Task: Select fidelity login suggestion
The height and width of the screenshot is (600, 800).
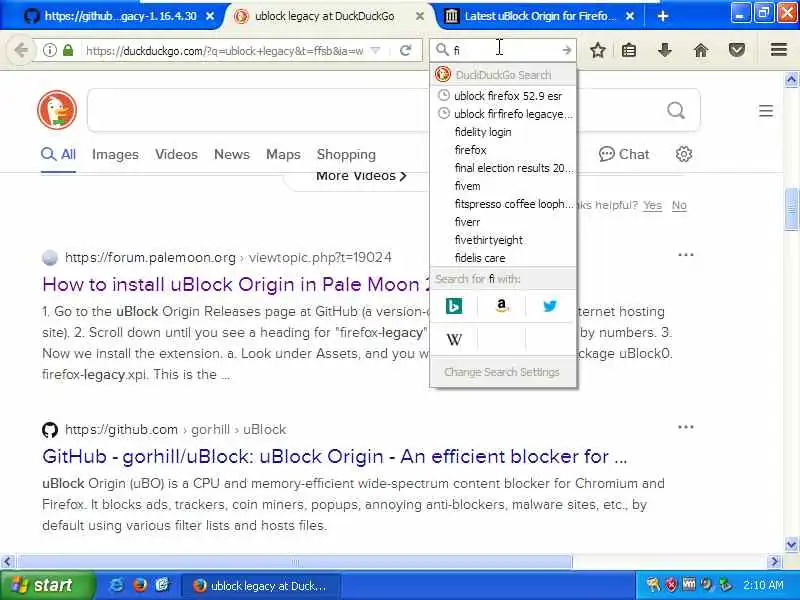Action: pos(504,132)
